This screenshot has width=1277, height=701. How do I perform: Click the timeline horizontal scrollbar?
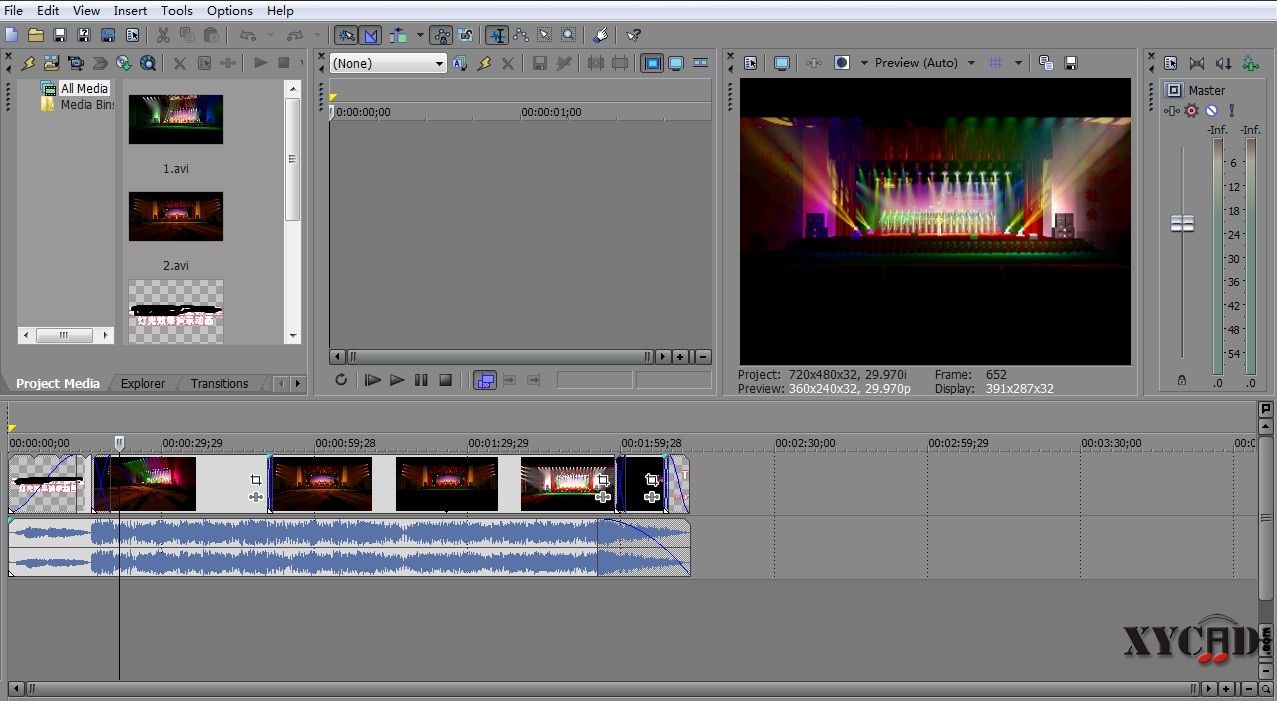point(611,689)
